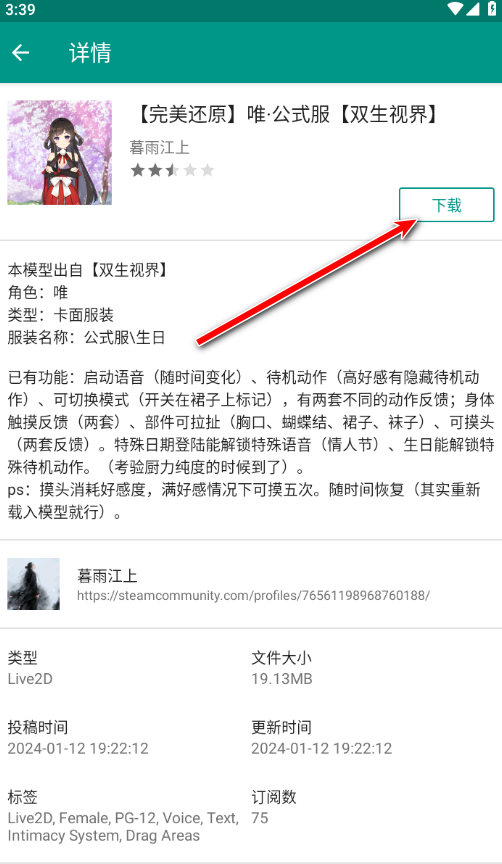Tap the 详情 header title
Viewport: 502px width, 864px height.
90,53
